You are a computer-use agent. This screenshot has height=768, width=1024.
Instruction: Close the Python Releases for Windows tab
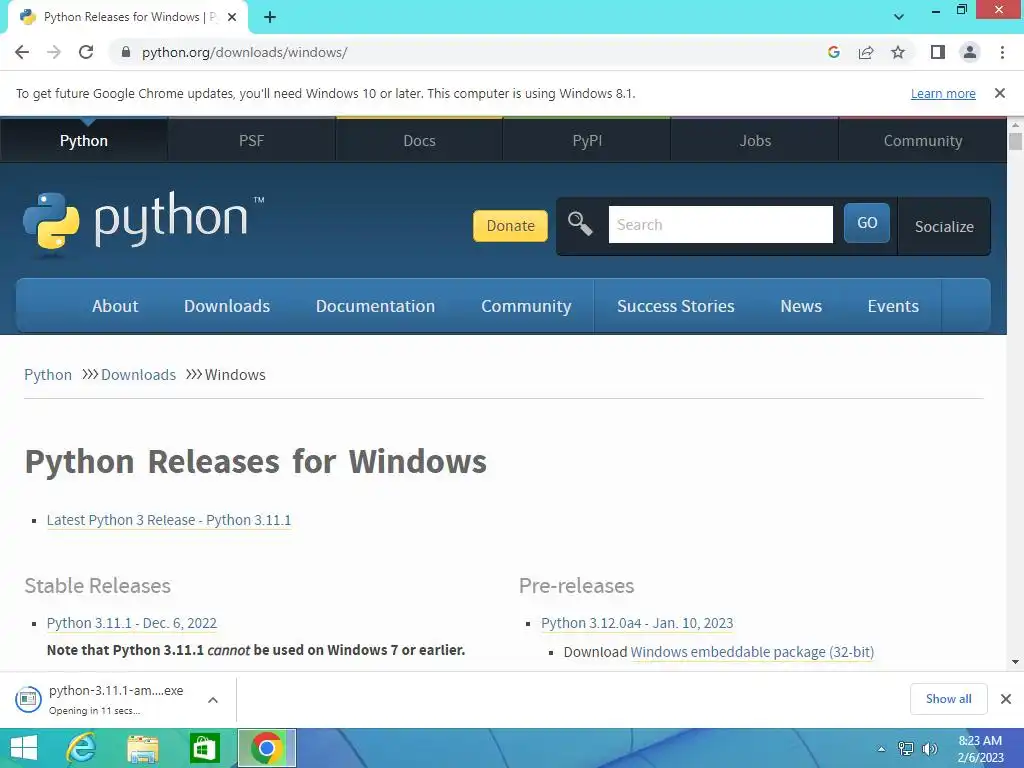pos(232,17)
